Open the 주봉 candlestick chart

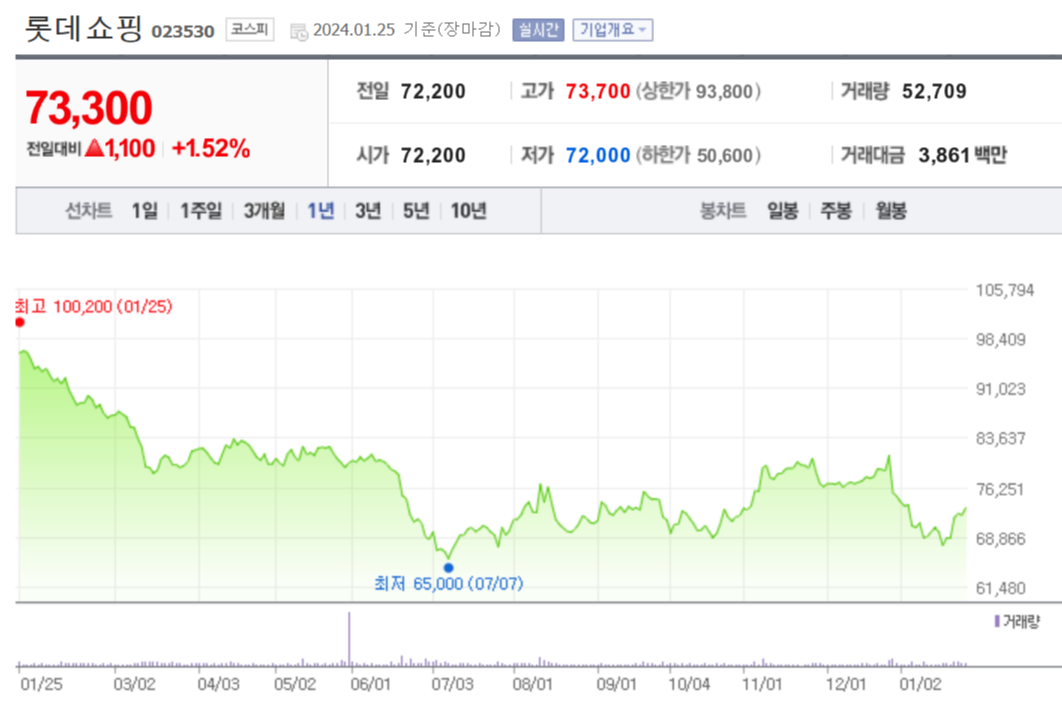836,211
